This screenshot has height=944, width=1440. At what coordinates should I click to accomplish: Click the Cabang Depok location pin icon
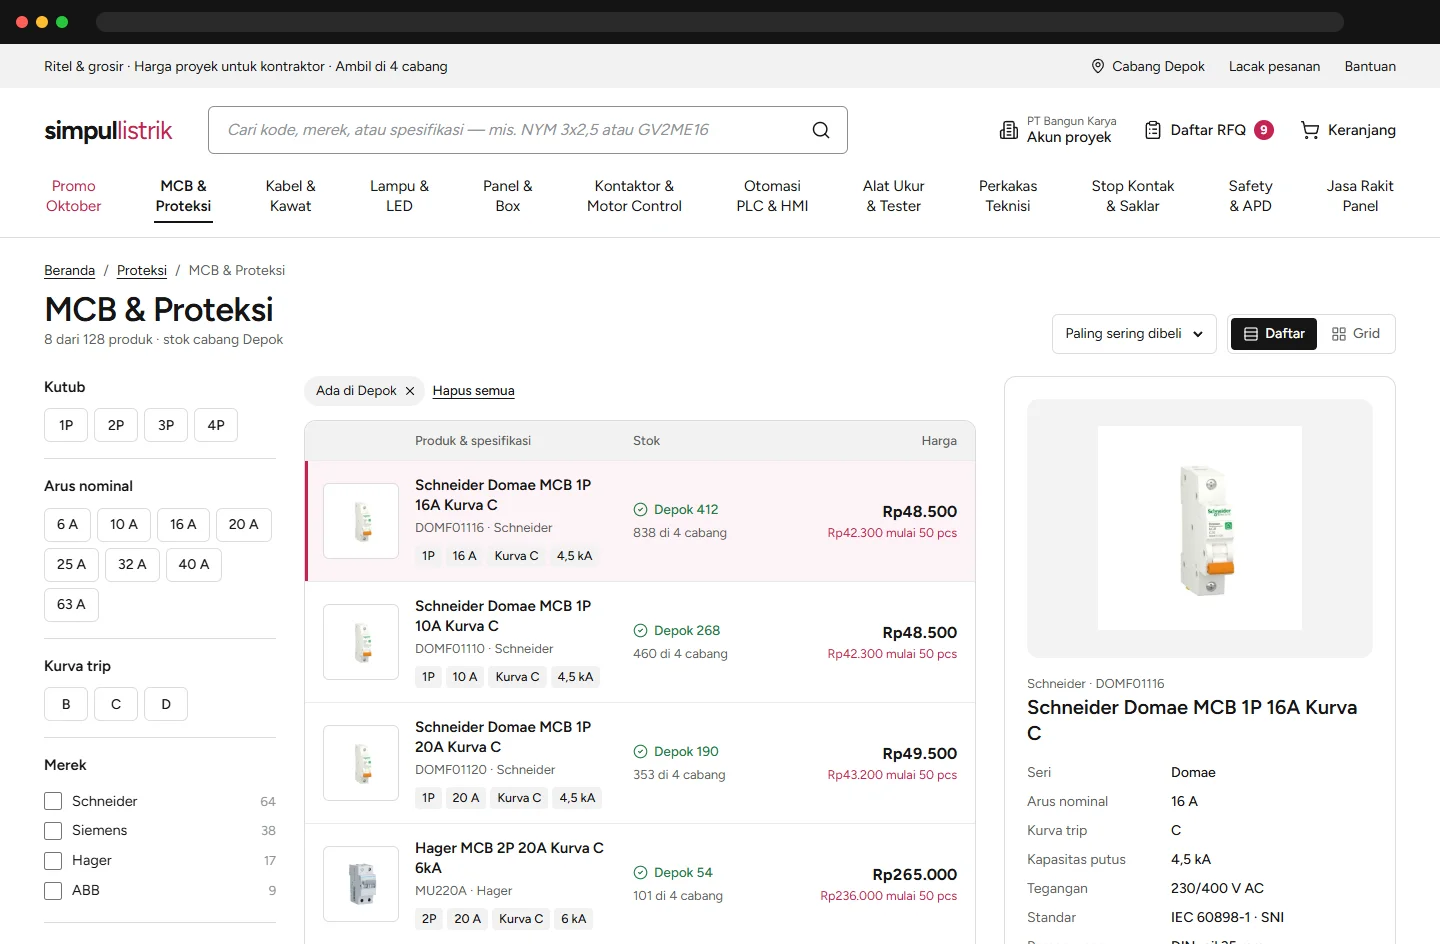click(1098, 66)
